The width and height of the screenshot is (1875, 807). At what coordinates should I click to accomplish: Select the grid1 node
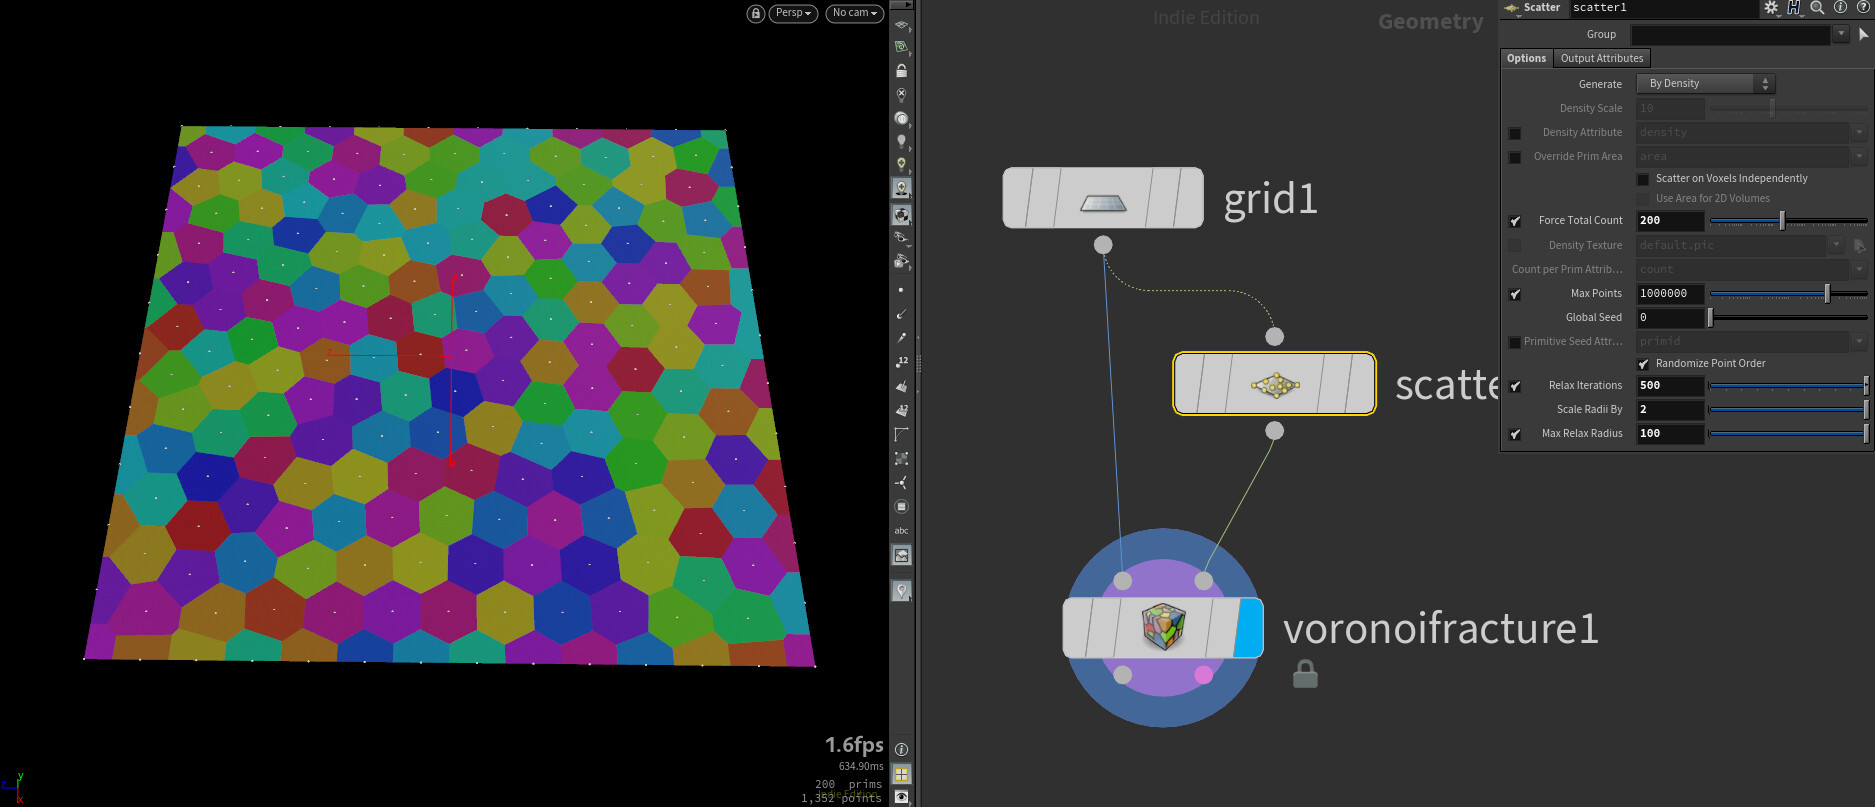(1103, 198)
